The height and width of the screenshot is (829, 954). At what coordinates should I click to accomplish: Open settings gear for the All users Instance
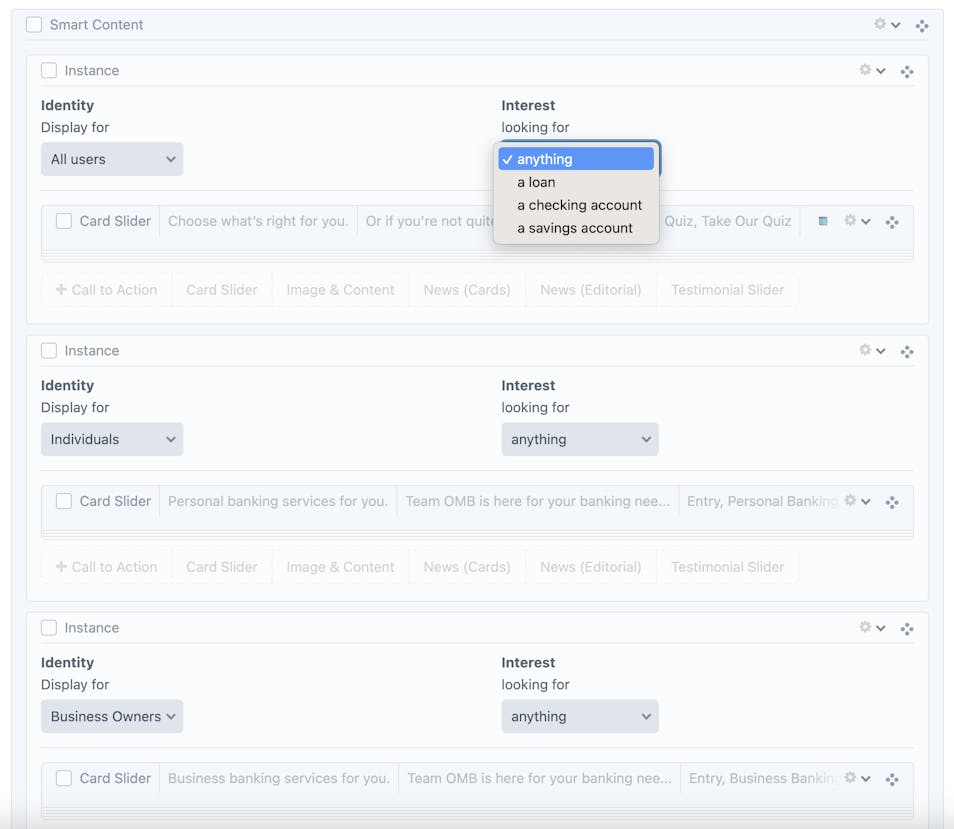pyautogui.click(x=870, y=70)
